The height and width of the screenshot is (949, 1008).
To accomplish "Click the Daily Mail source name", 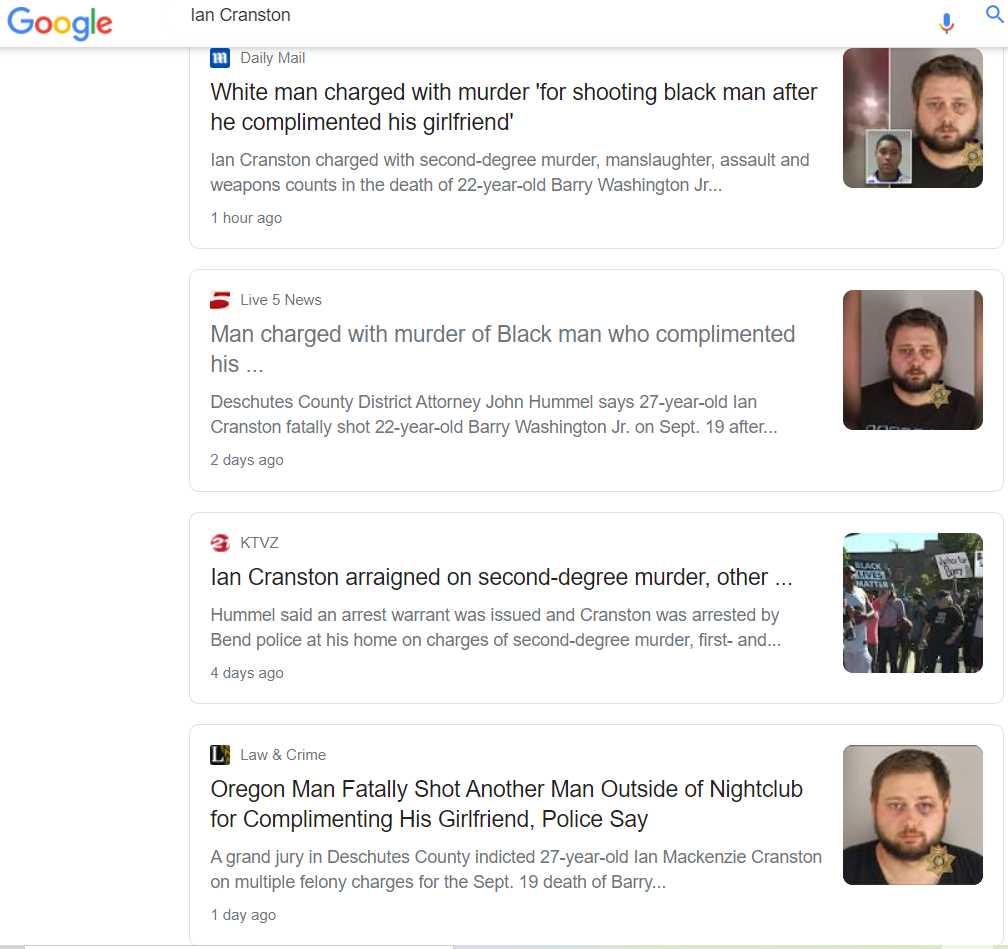I will 273,58.
